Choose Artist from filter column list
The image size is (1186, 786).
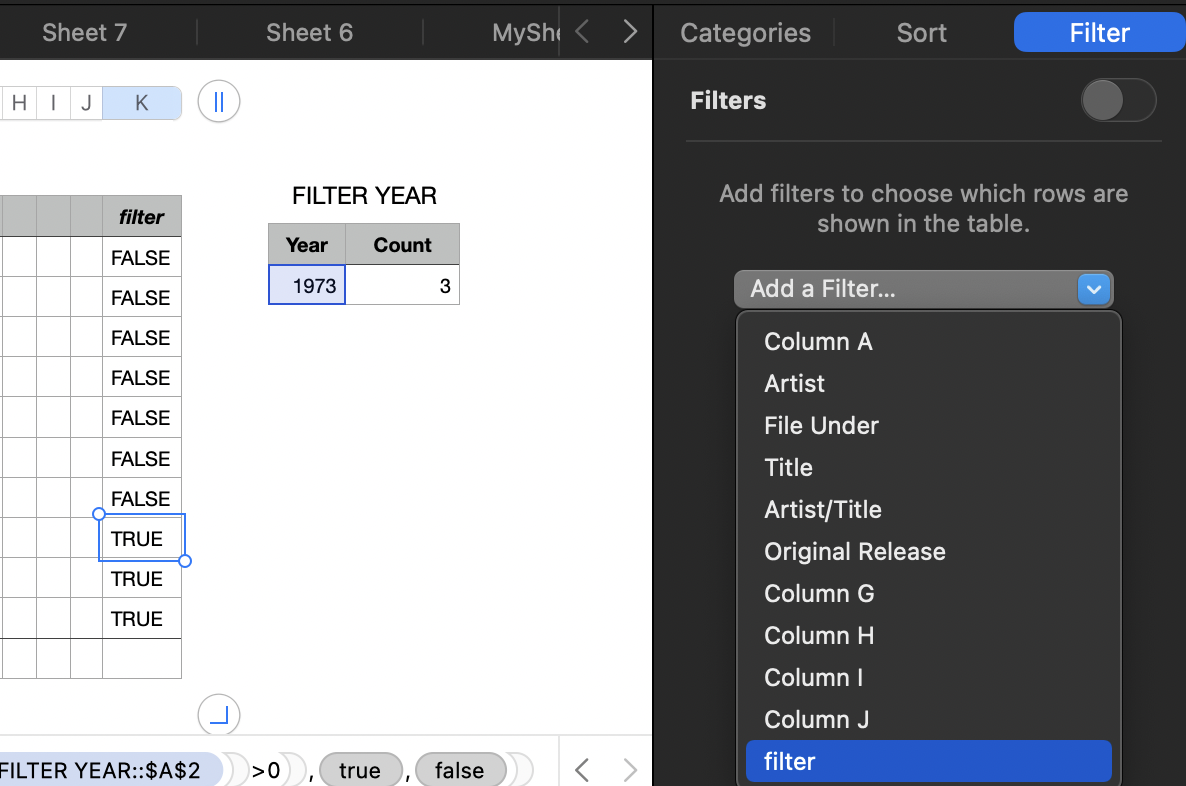click(795, 384)
